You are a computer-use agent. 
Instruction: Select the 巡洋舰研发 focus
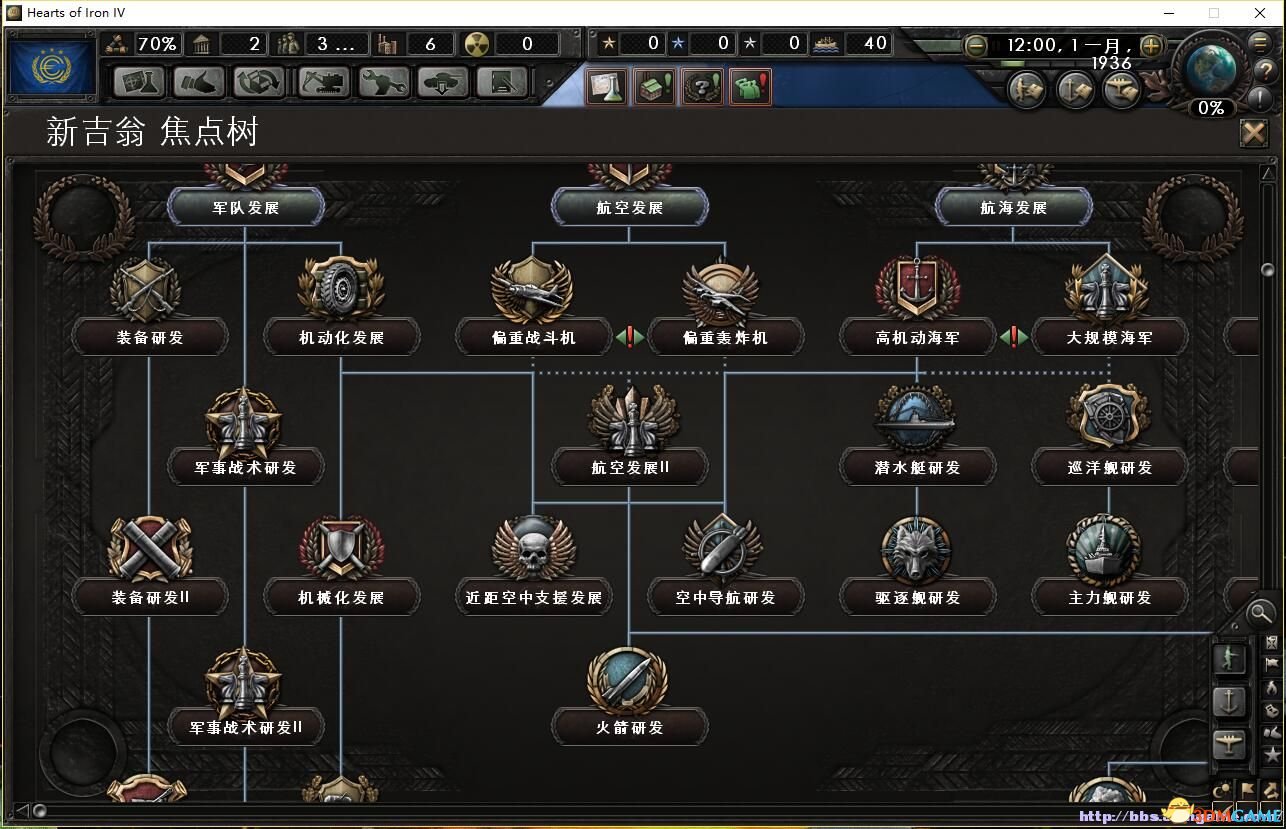tap(1109, 436)
